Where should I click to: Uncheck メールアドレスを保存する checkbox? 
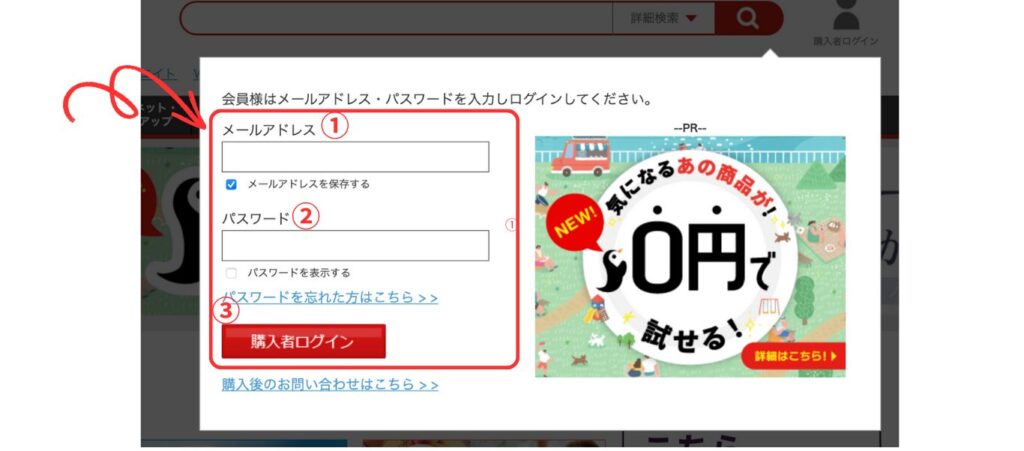tap(231, 185)
